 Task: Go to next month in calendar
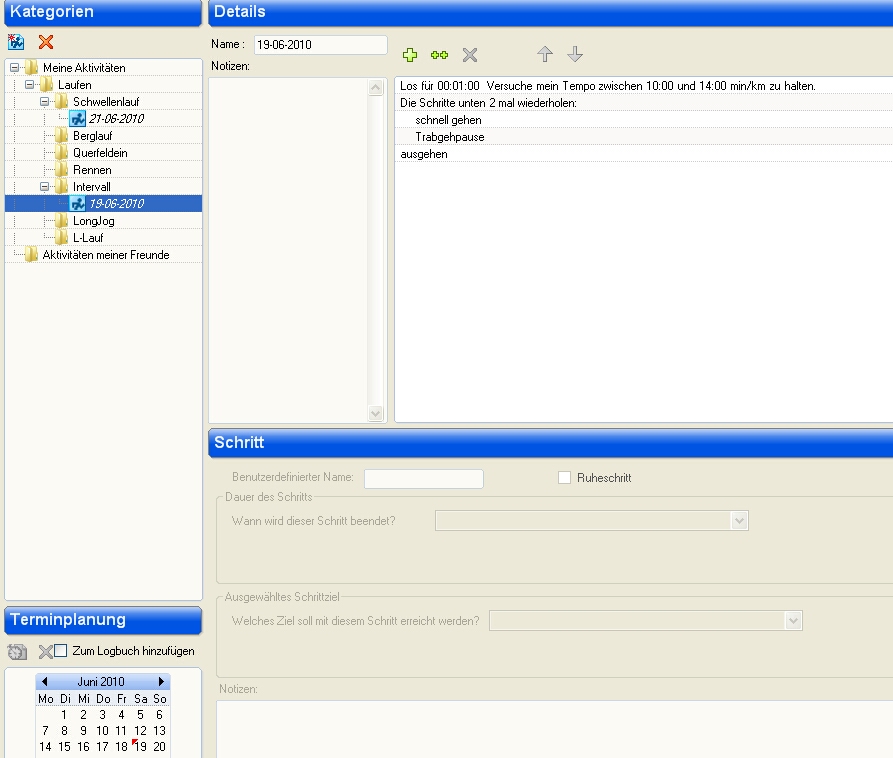coord(162,682)
